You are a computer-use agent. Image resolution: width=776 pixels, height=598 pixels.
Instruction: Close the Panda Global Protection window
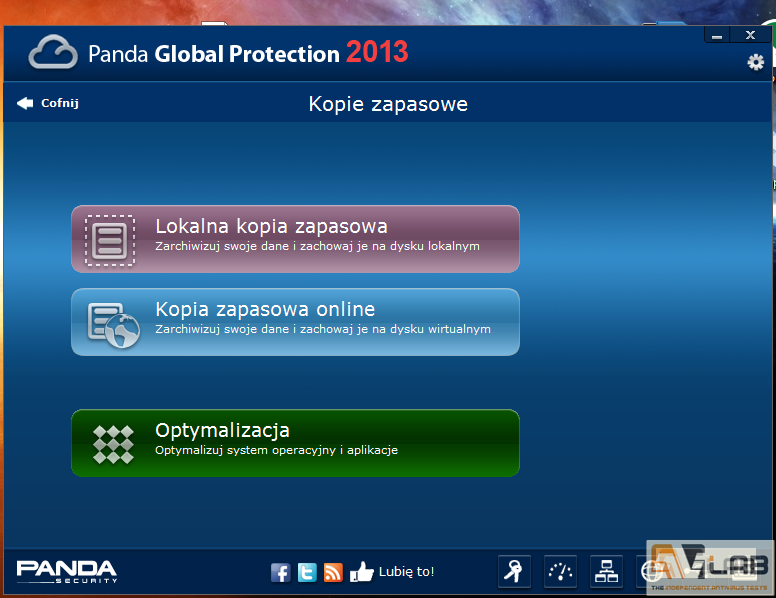click(x=750, y=36)
